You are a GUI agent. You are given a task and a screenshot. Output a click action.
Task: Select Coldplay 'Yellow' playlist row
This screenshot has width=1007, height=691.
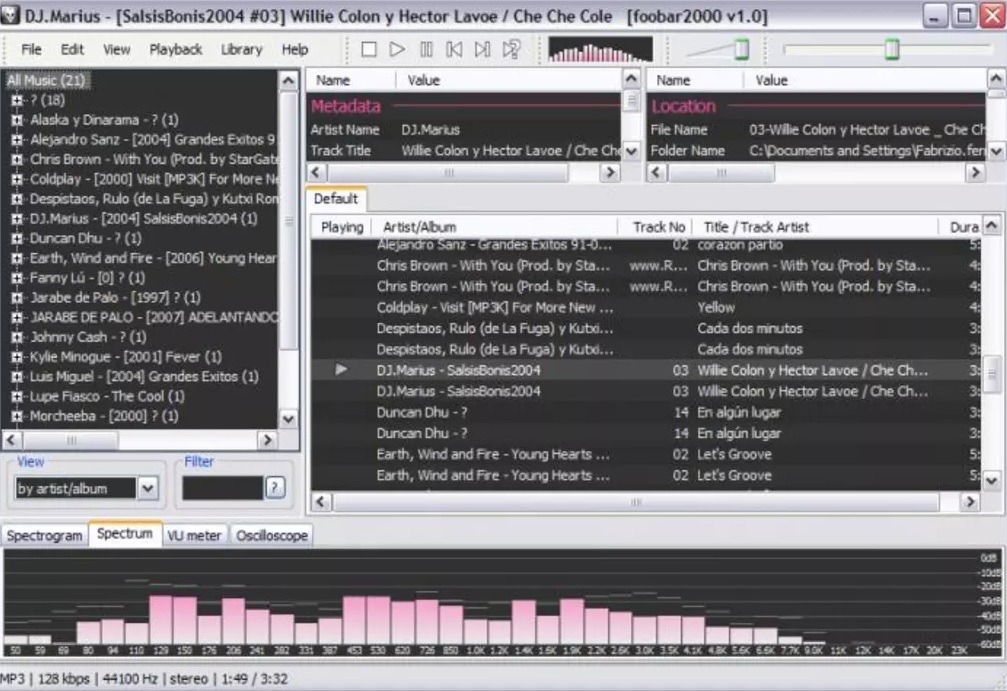645,308
